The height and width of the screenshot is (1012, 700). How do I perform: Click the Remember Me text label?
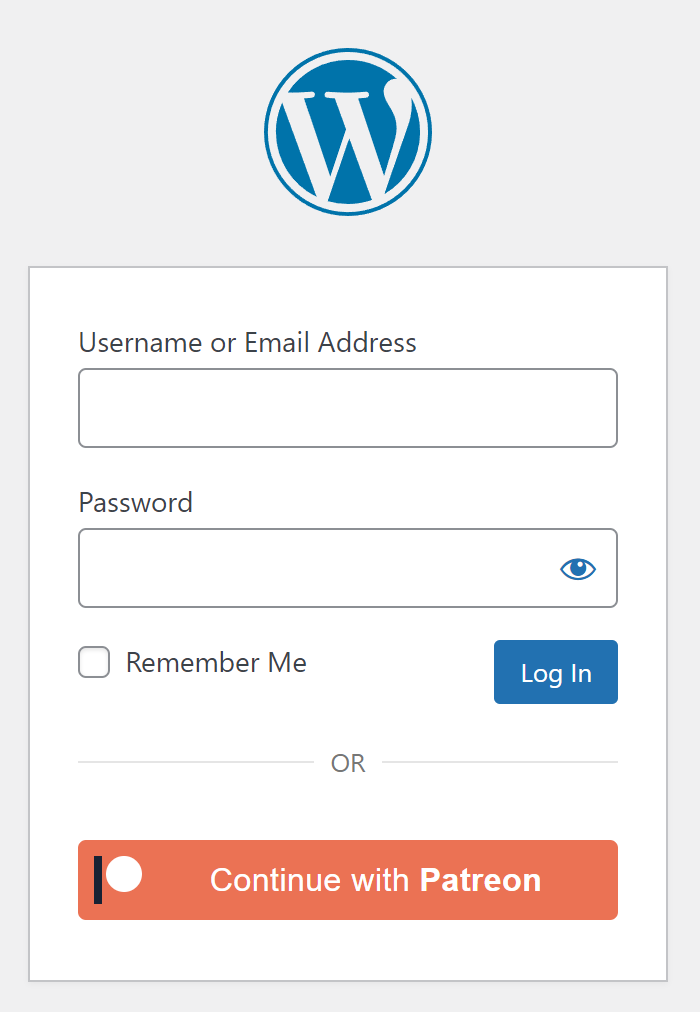216,663
